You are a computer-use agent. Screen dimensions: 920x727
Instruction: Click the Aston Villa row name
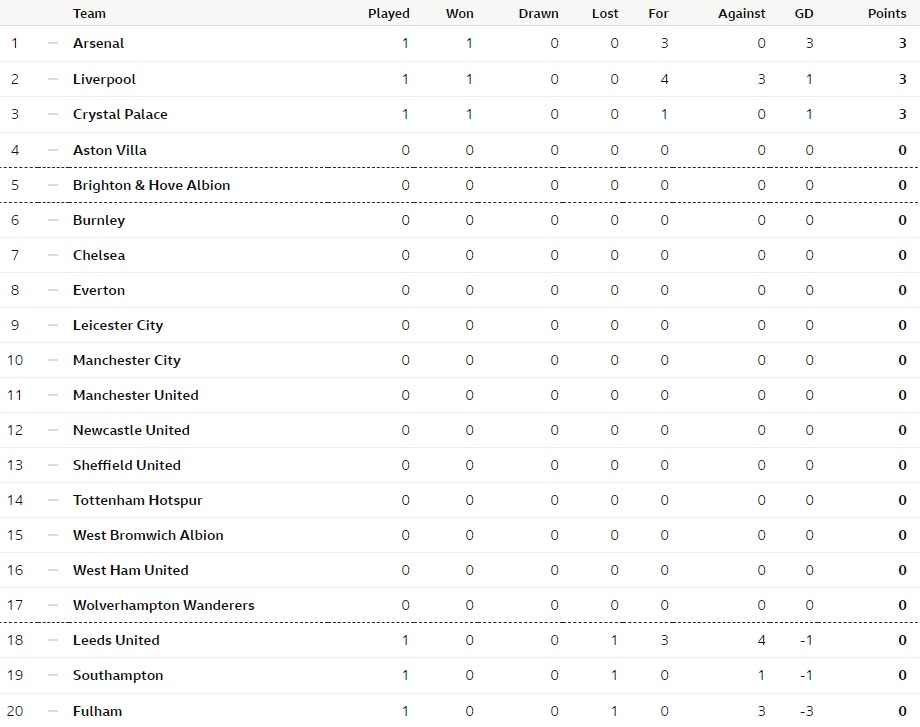pos(109,150)
